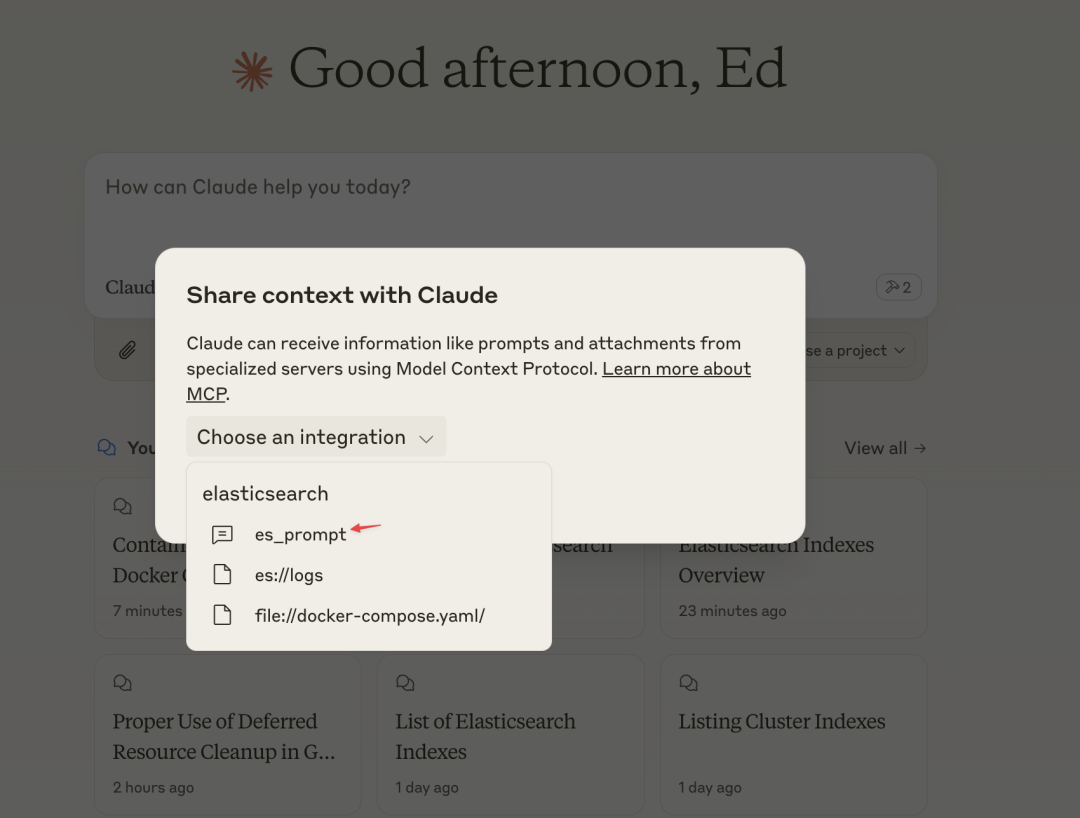The height and width of the screenshot is (818, 1080).
Task: Open the Choose an integration dropdown
Action: coord(316,437)
